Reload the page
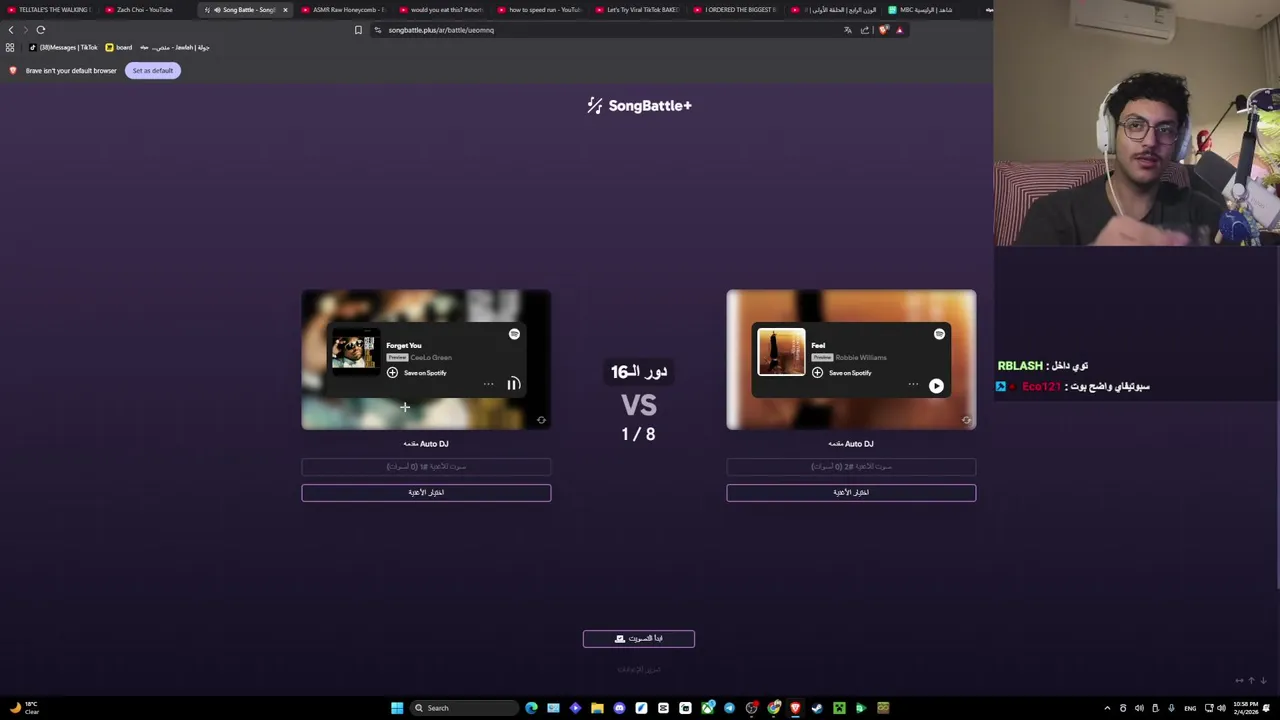The image size is (1280, 720). tap(41, 30)
